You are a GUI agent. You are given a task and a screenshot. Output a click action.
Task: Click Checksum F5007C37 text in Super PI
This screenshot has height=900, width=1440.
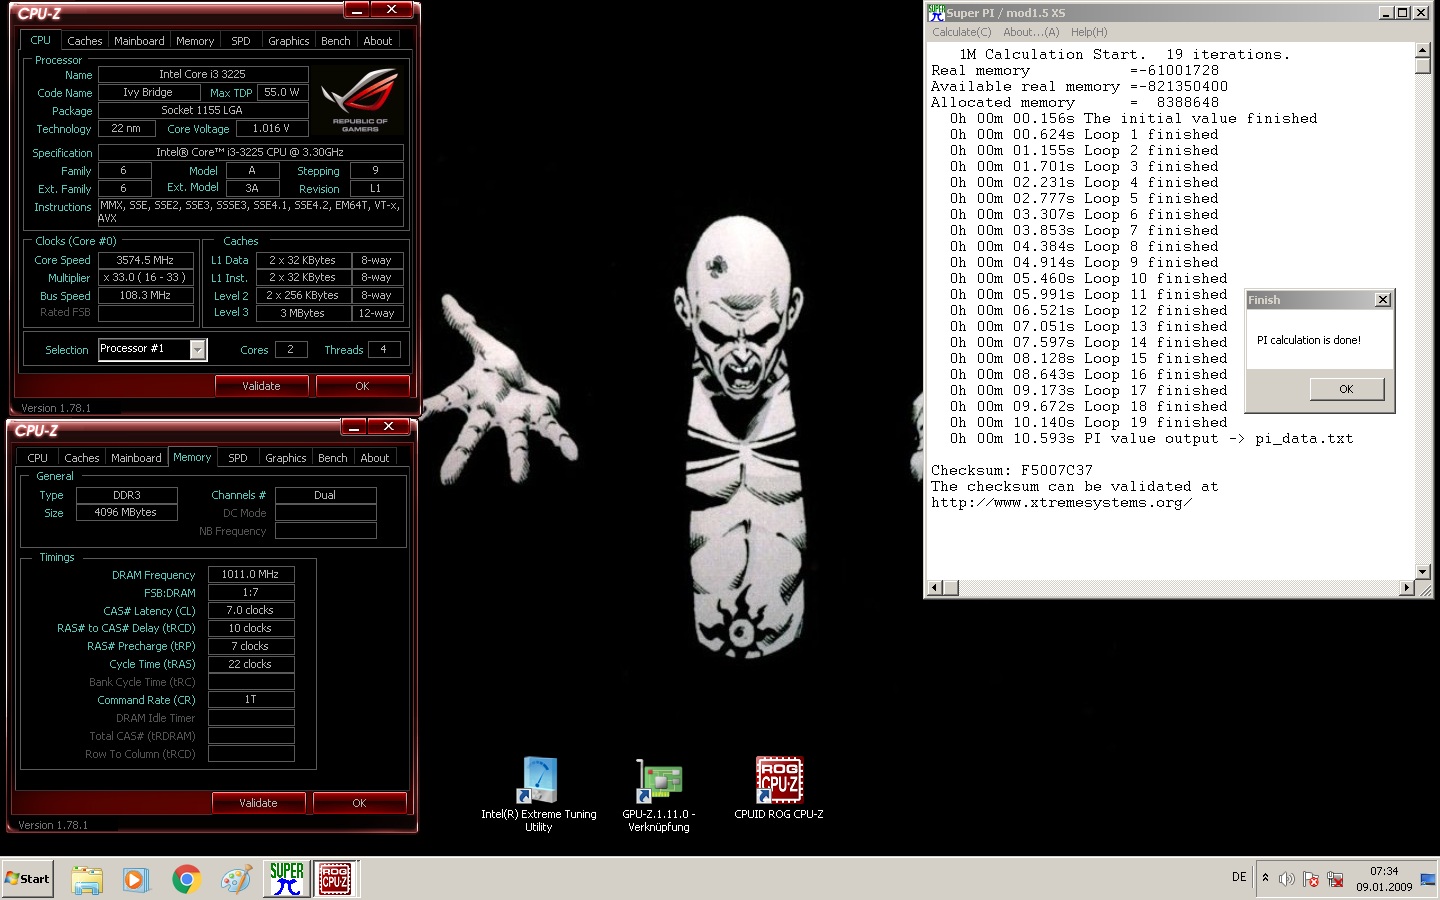tap(1012, 470)
